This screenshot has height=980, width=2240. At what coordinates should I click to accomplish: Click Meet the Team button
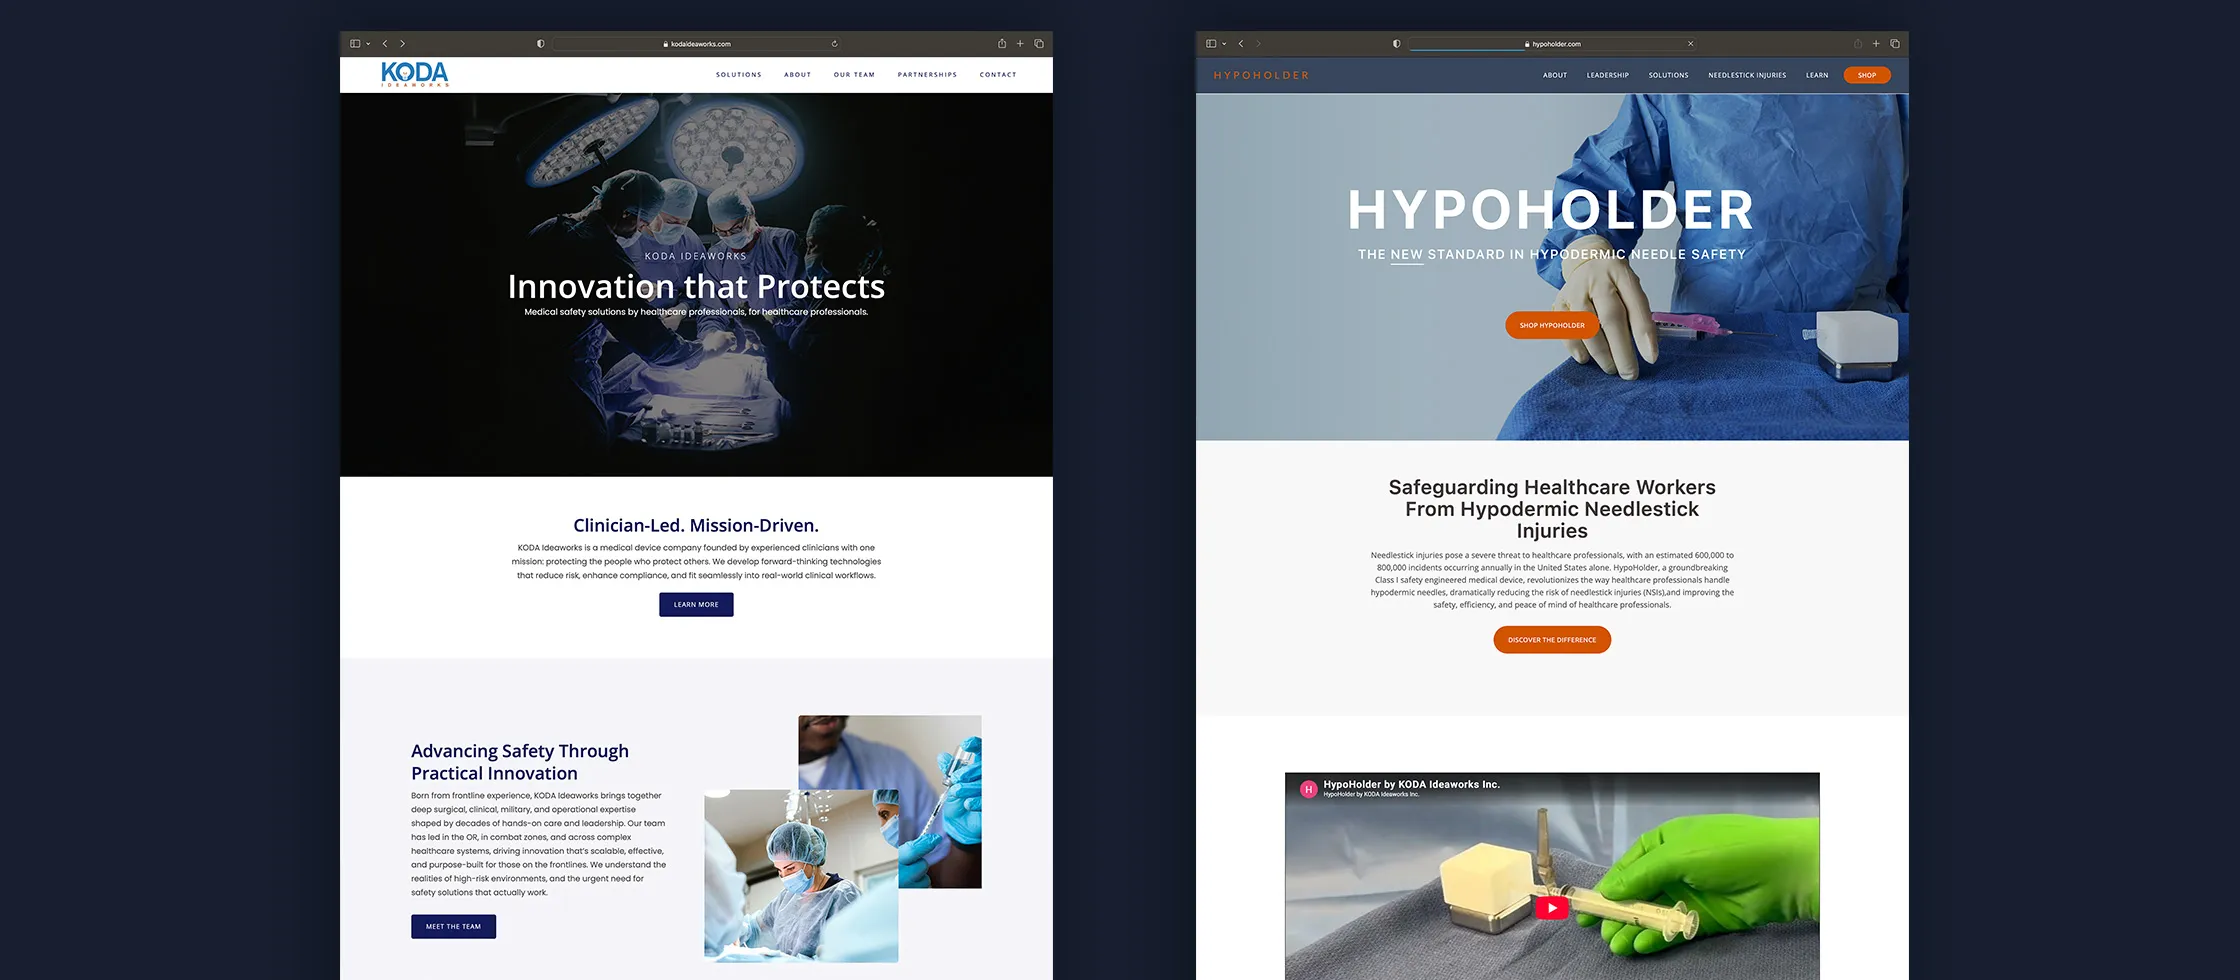pyautogui.click(x=453, y=927)
